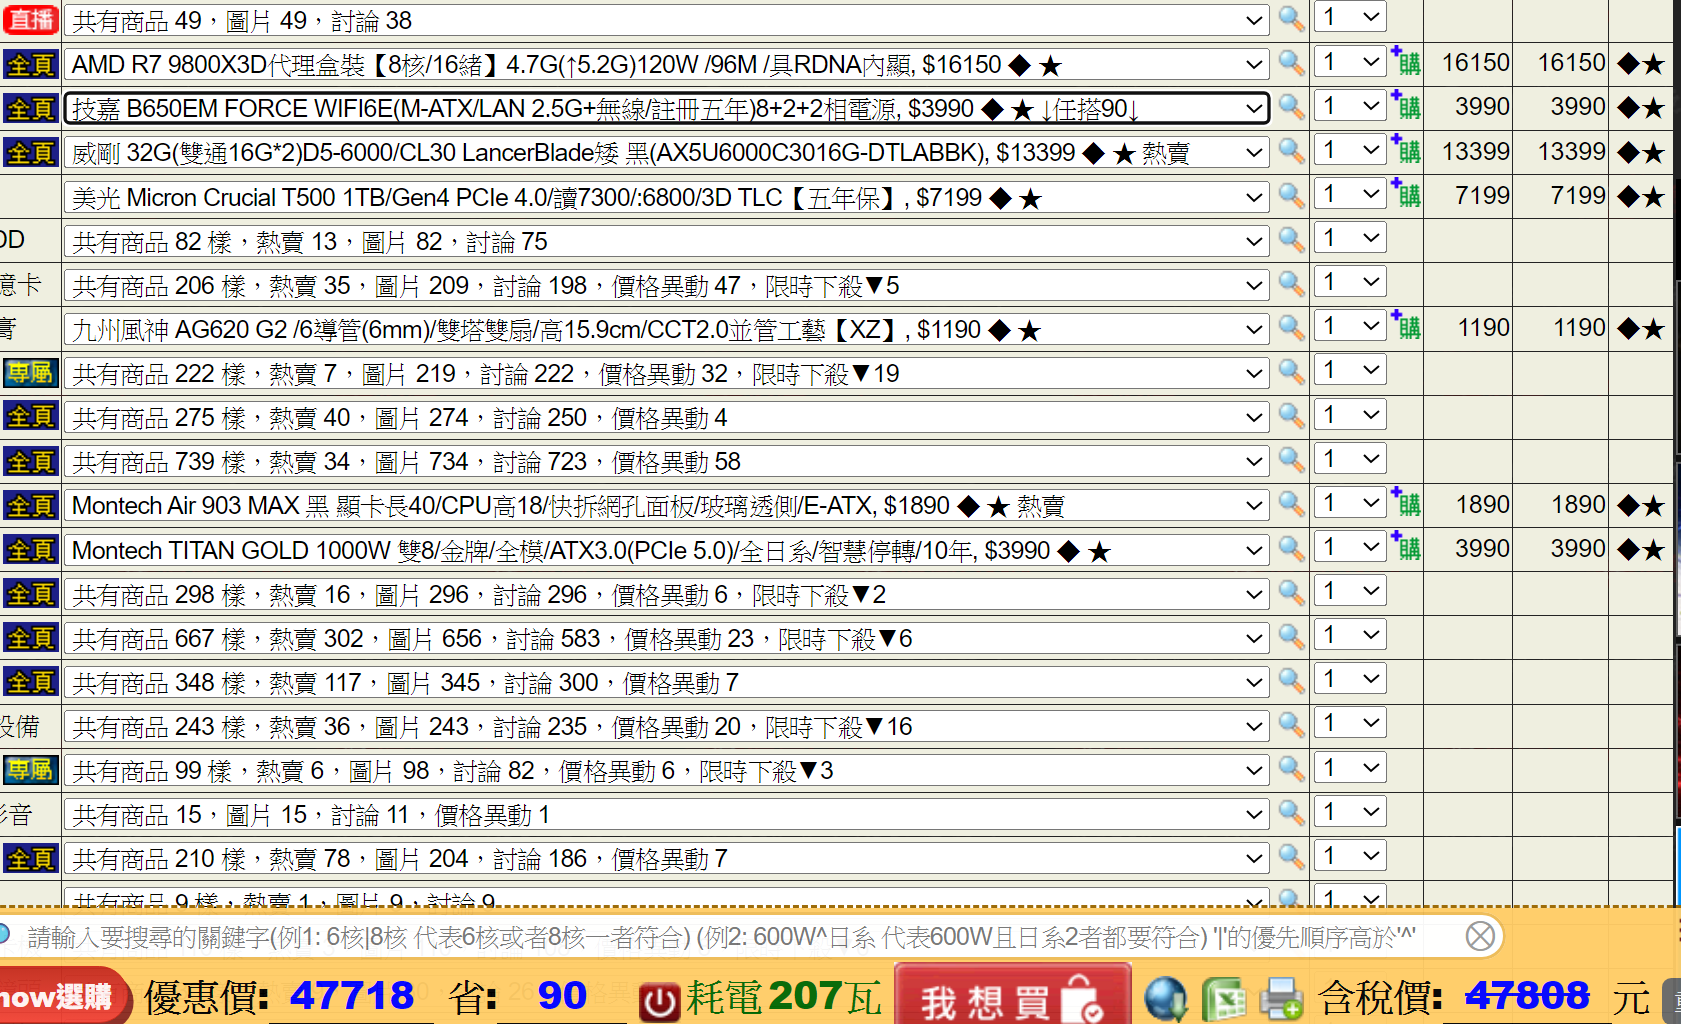Click 全頁 button beside 技嘉 B650EM
1681x1024 pixels.
coord(31,108)
